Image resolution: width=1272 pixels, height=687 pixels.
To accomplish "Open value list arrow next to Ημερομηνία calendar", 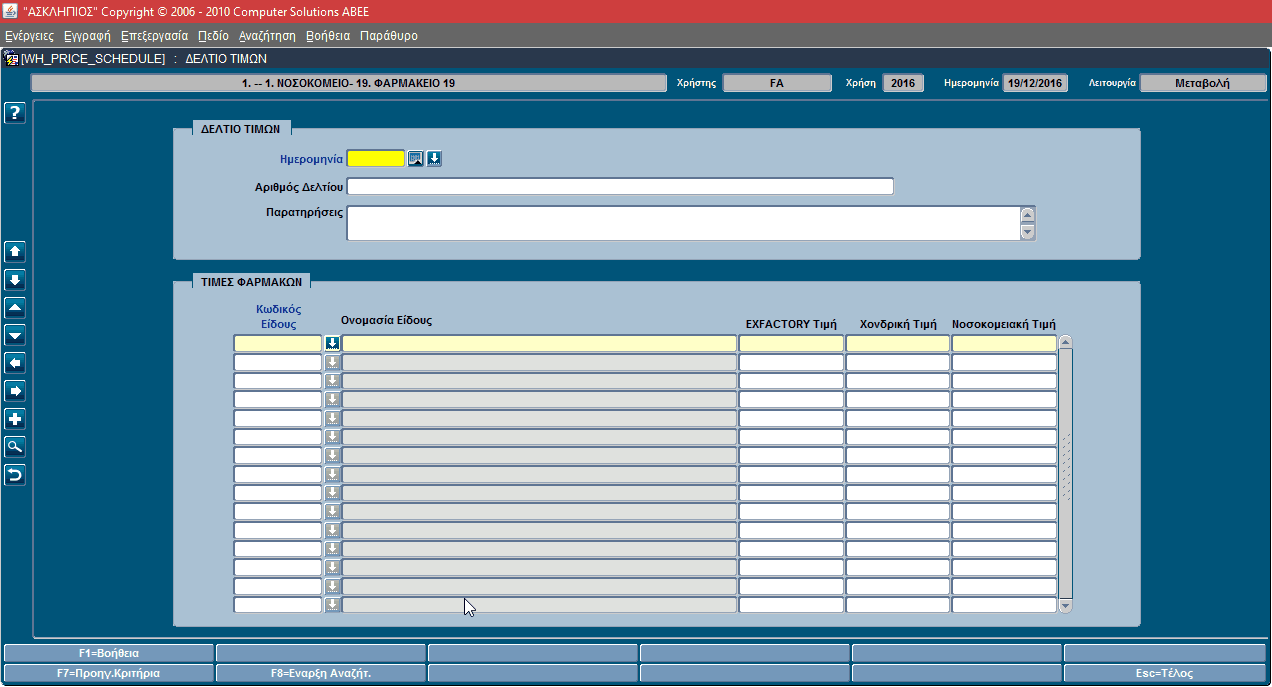I will click(x=434, y=158).
